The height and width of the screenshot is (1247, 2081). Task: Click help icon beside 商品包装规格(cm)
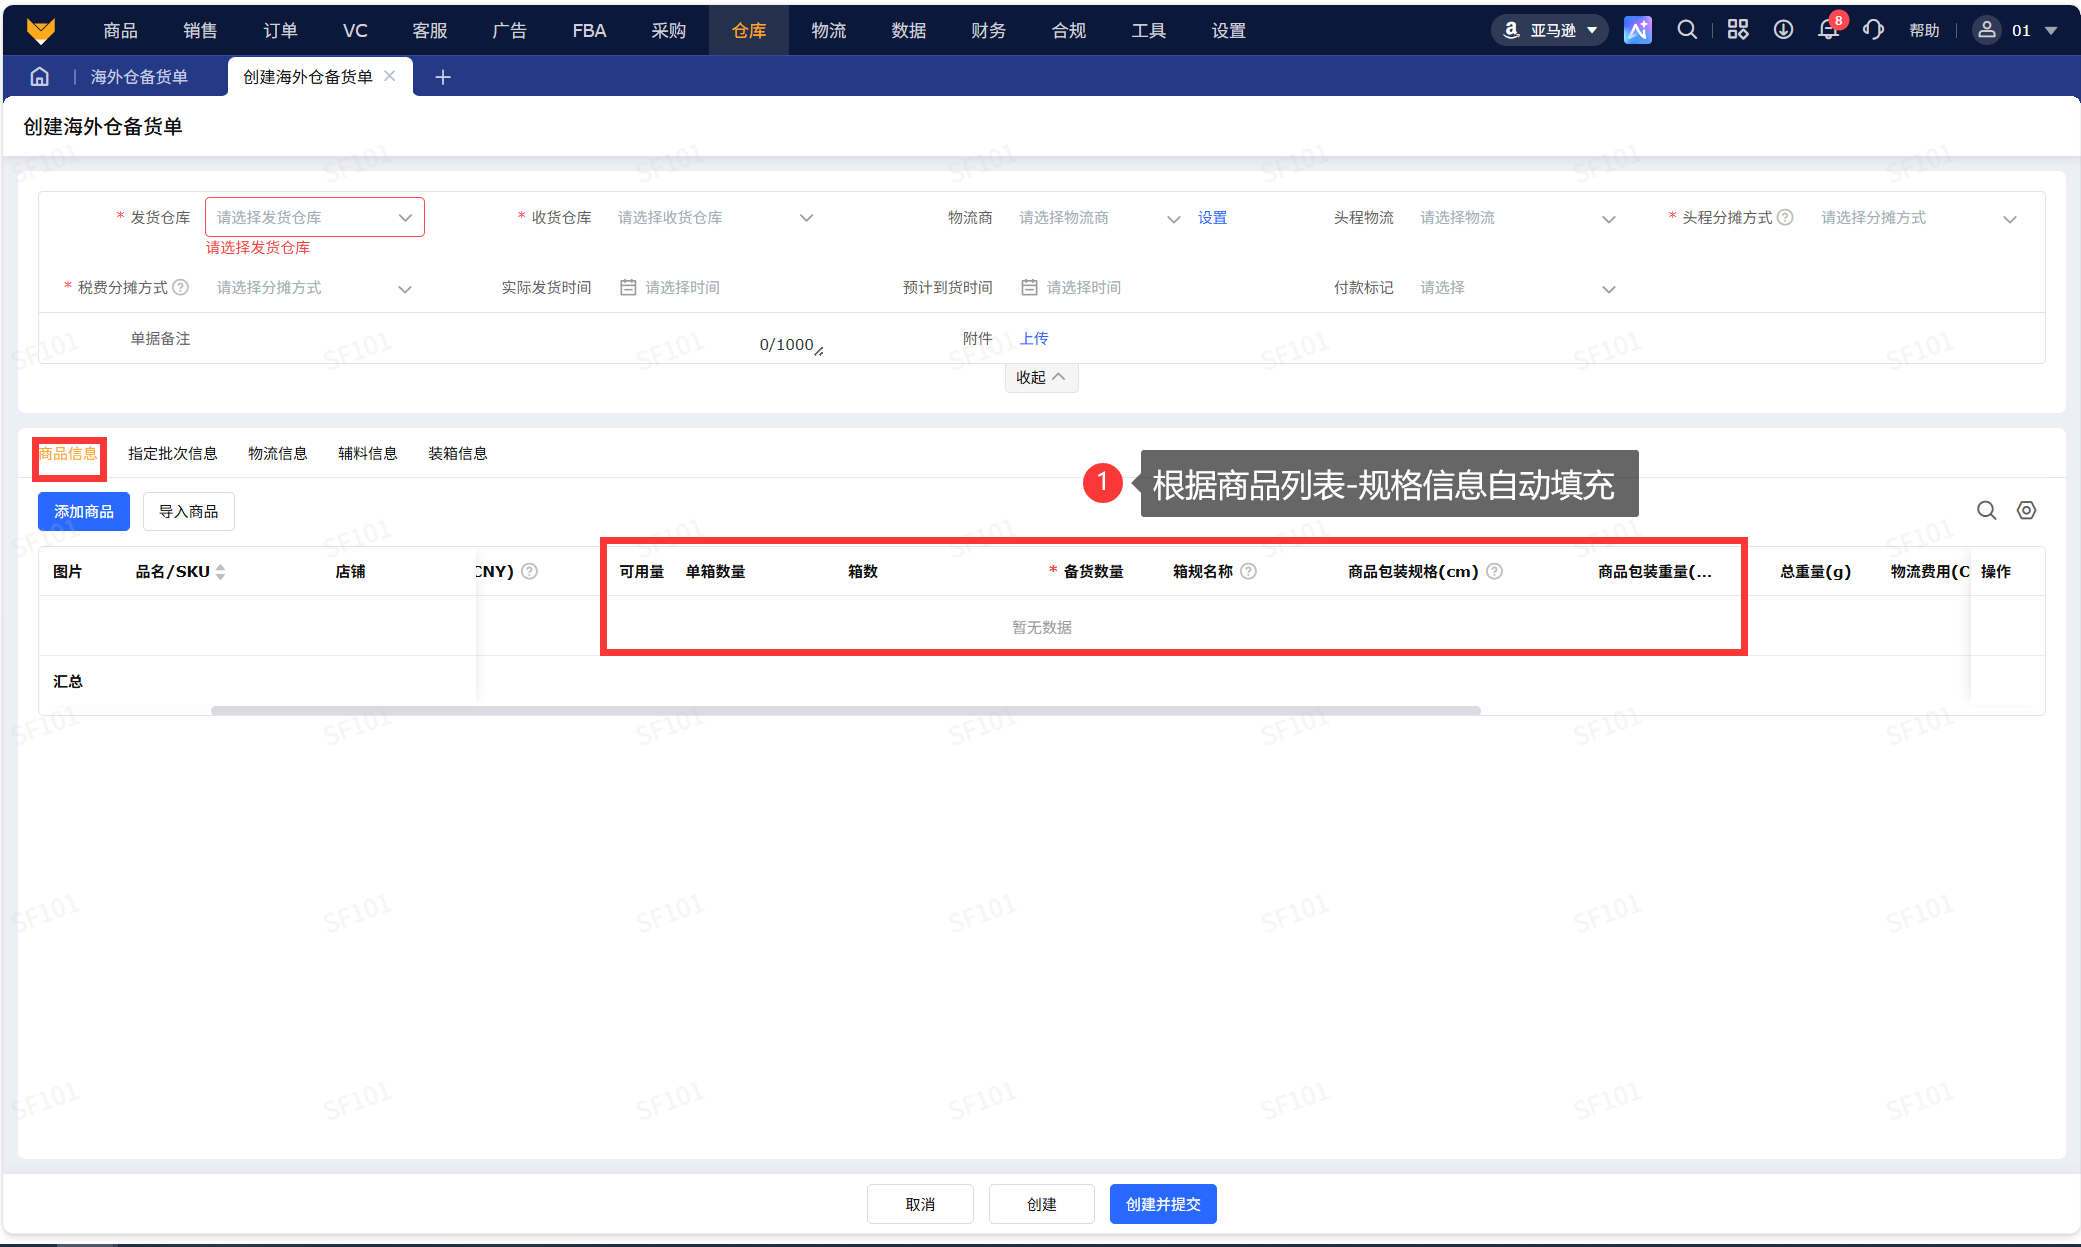(x=1494, y=571)
